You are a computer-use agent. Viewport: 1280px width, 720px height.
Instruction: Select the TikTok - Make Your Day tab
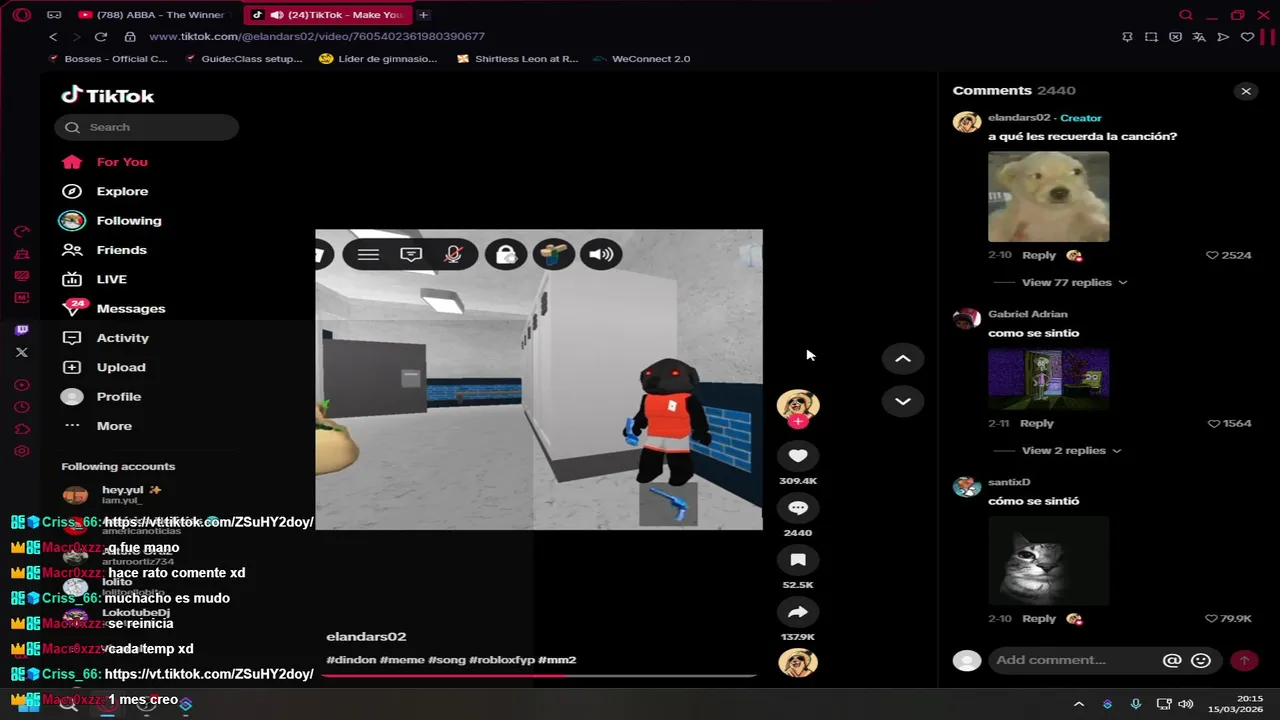pos(329,15)
